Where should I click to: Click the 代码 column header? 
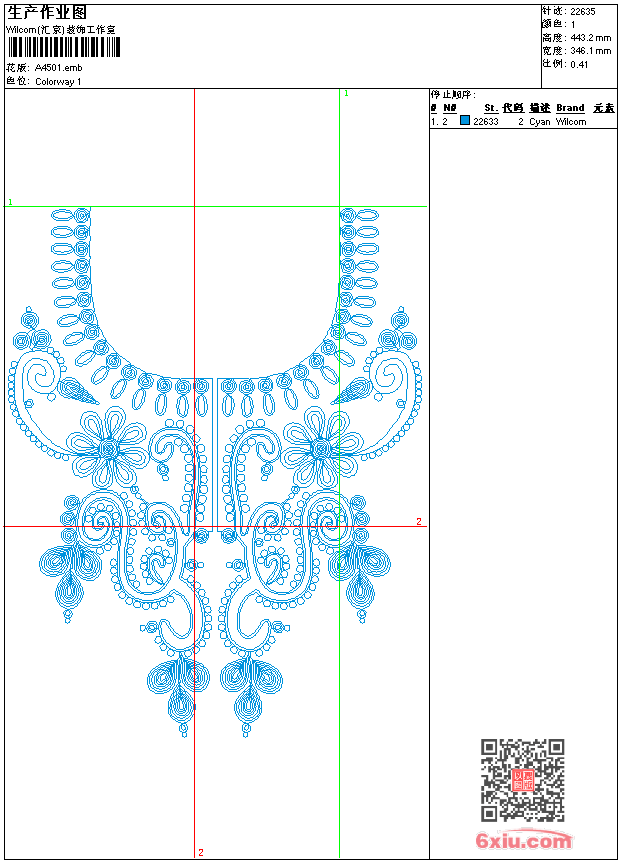pos(513,108)
